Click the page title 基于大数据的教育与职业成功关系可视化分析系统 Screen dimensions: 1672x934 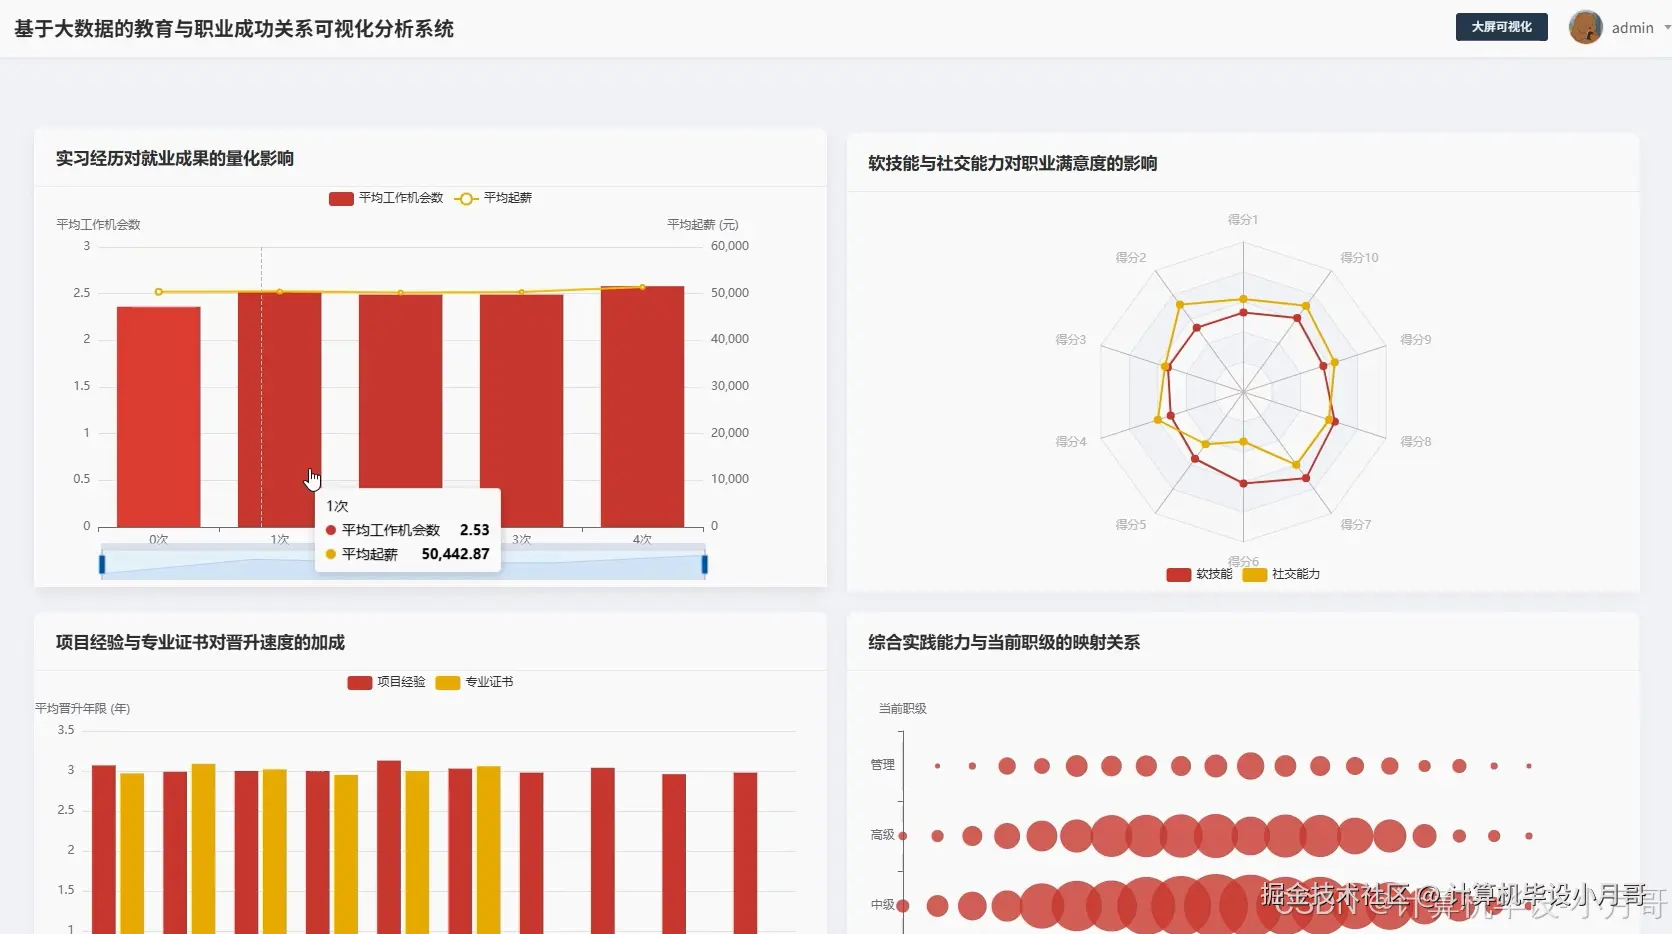[234, 29]
